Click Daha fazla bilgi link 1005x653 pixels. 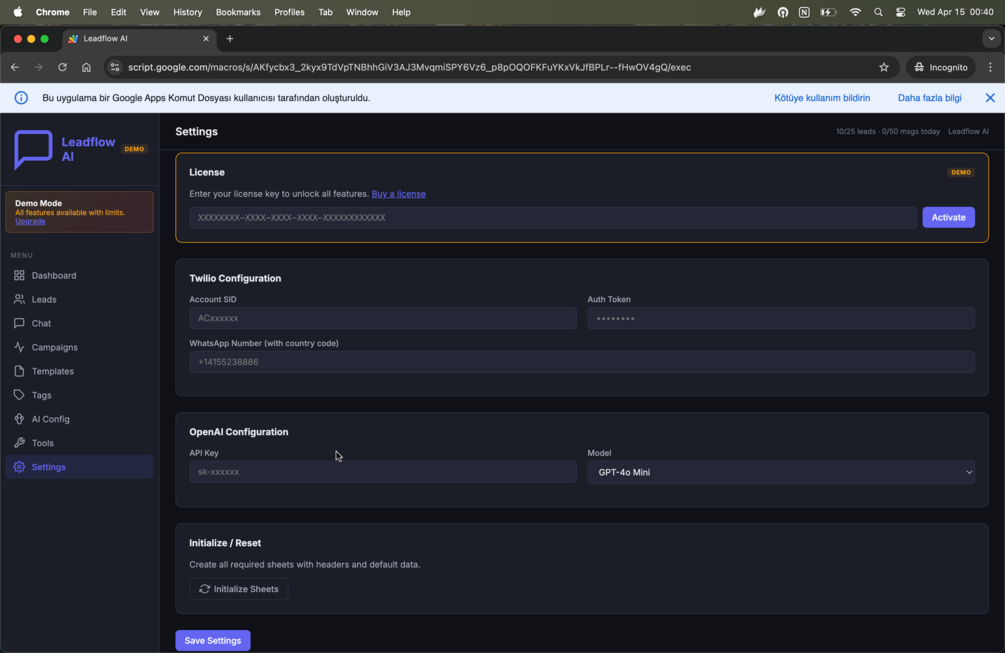click(x=929, y=98)
